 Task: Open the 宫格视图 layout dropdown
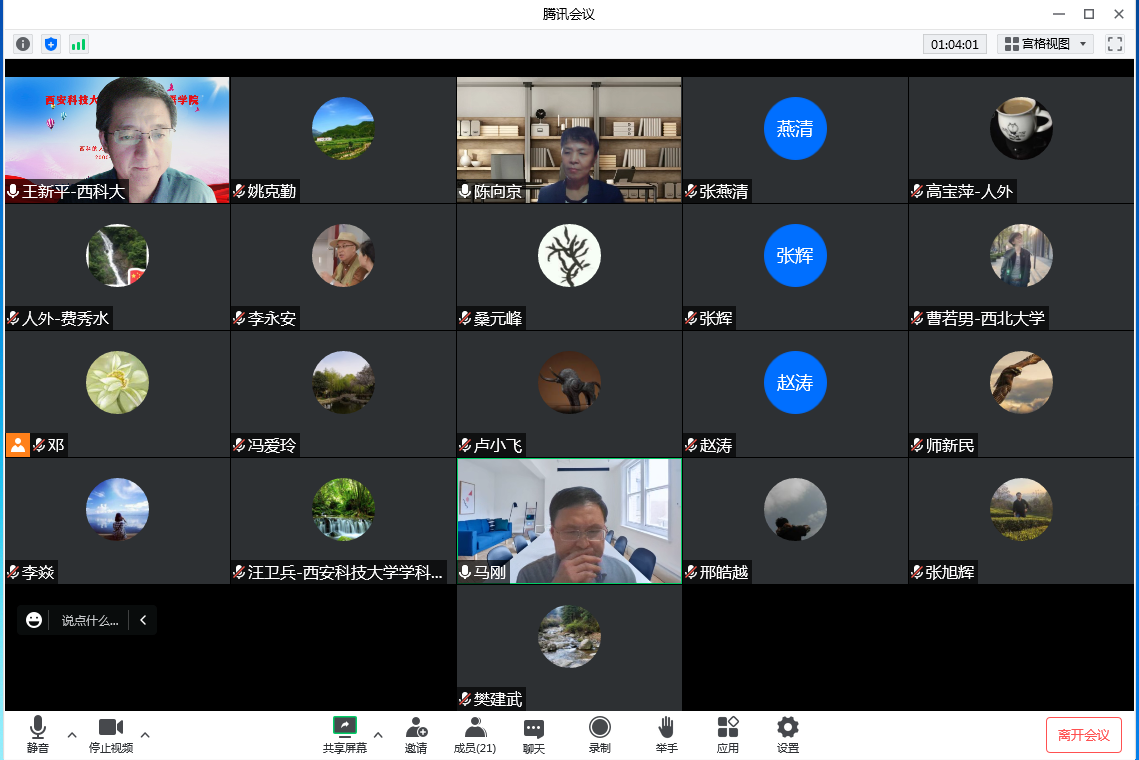[x=1045, y=44]
